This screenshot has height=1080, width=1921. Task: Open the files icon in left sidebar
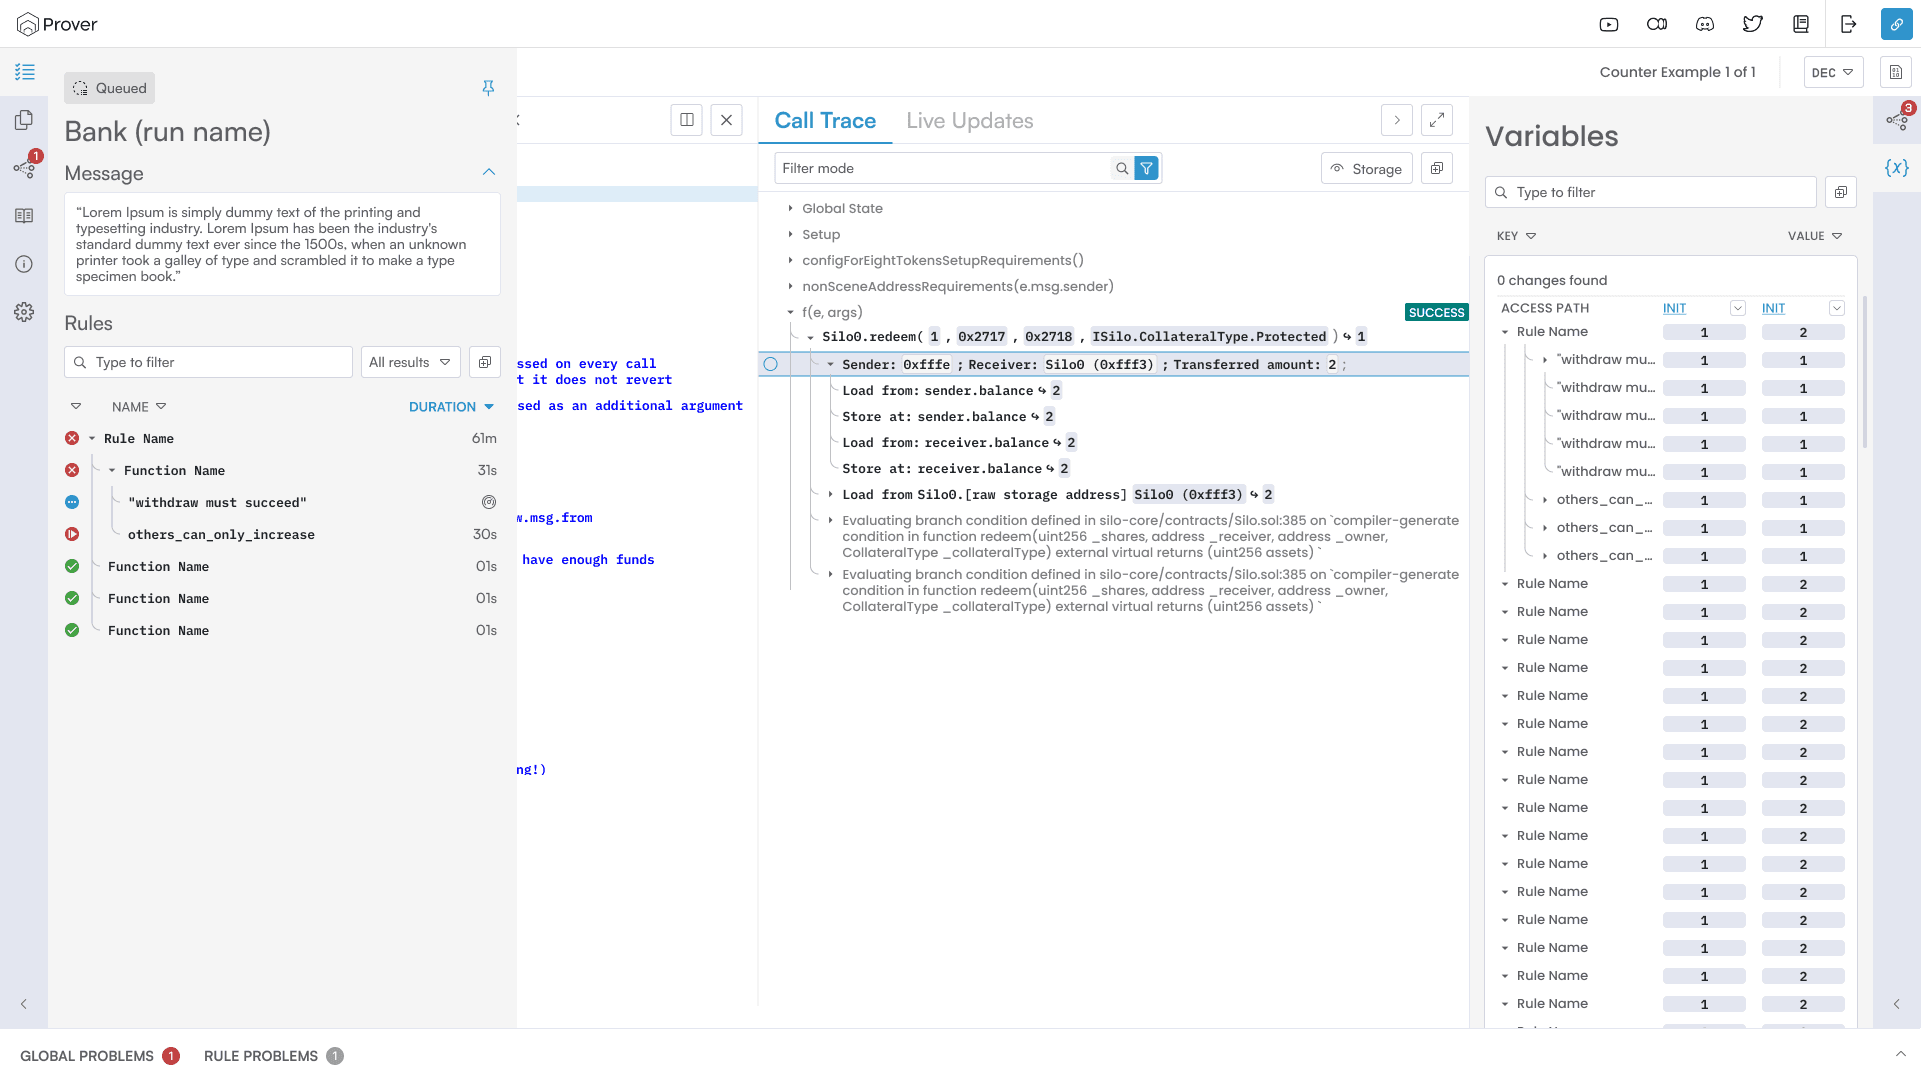(x=24, y=120)
